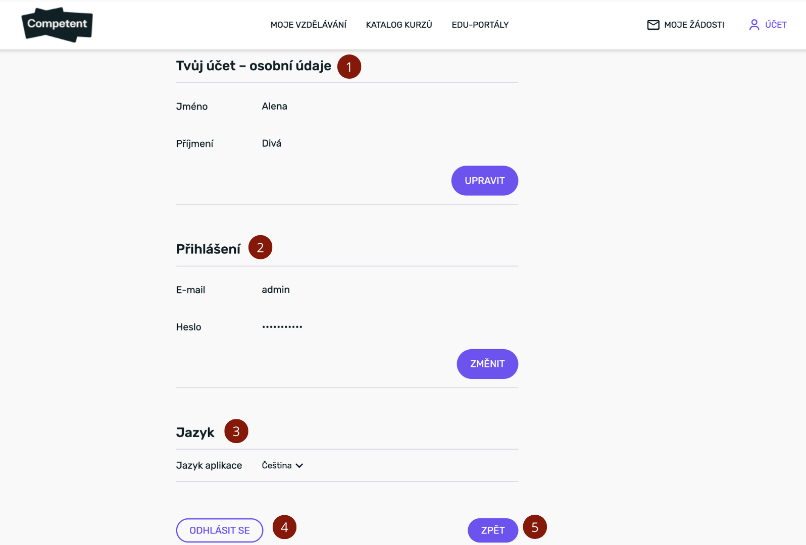Click the chevron next to Čeština
This screenshot has height=545, width=806.
(299, 465)
